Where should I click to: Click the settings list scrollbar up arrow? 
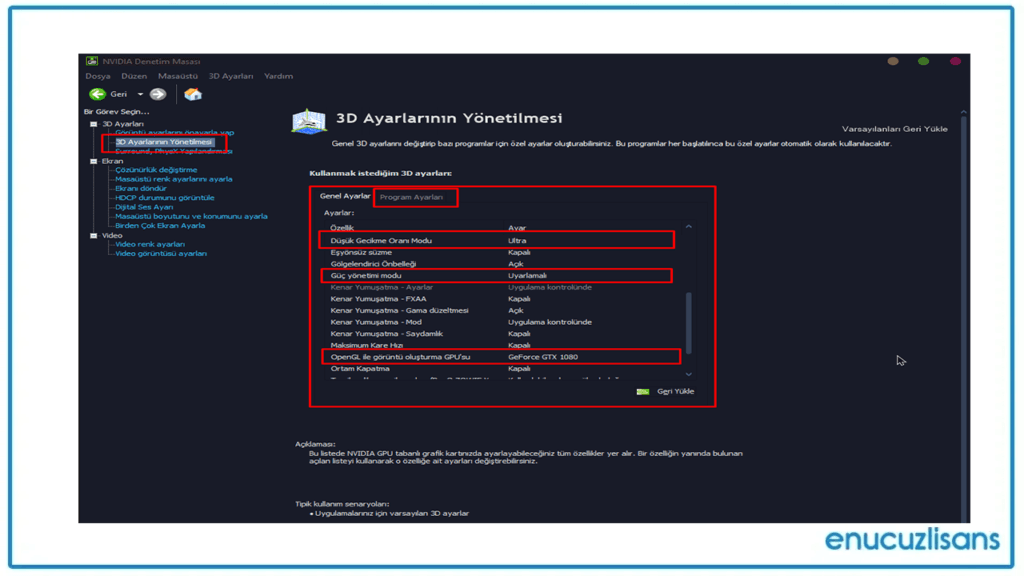tap(688, 228)
